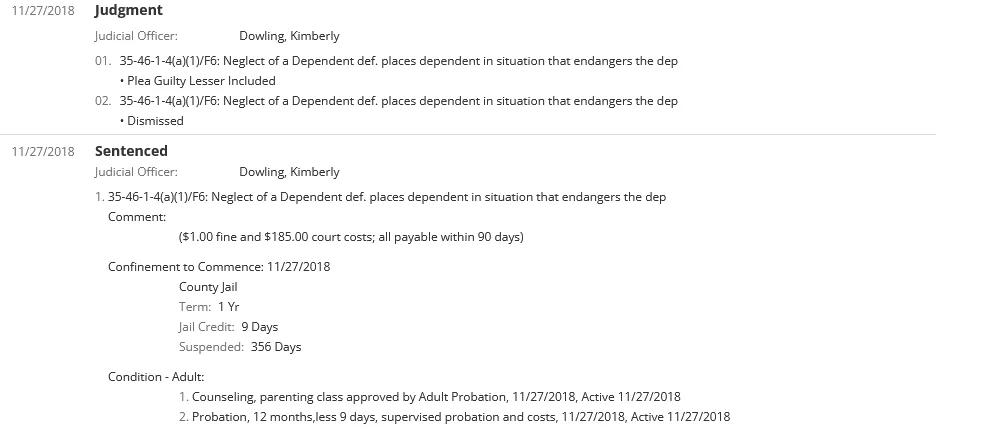The image size is (991, 440).
Task: Click charge 02 Neglect of a Dependent
Action: point(398,101)
